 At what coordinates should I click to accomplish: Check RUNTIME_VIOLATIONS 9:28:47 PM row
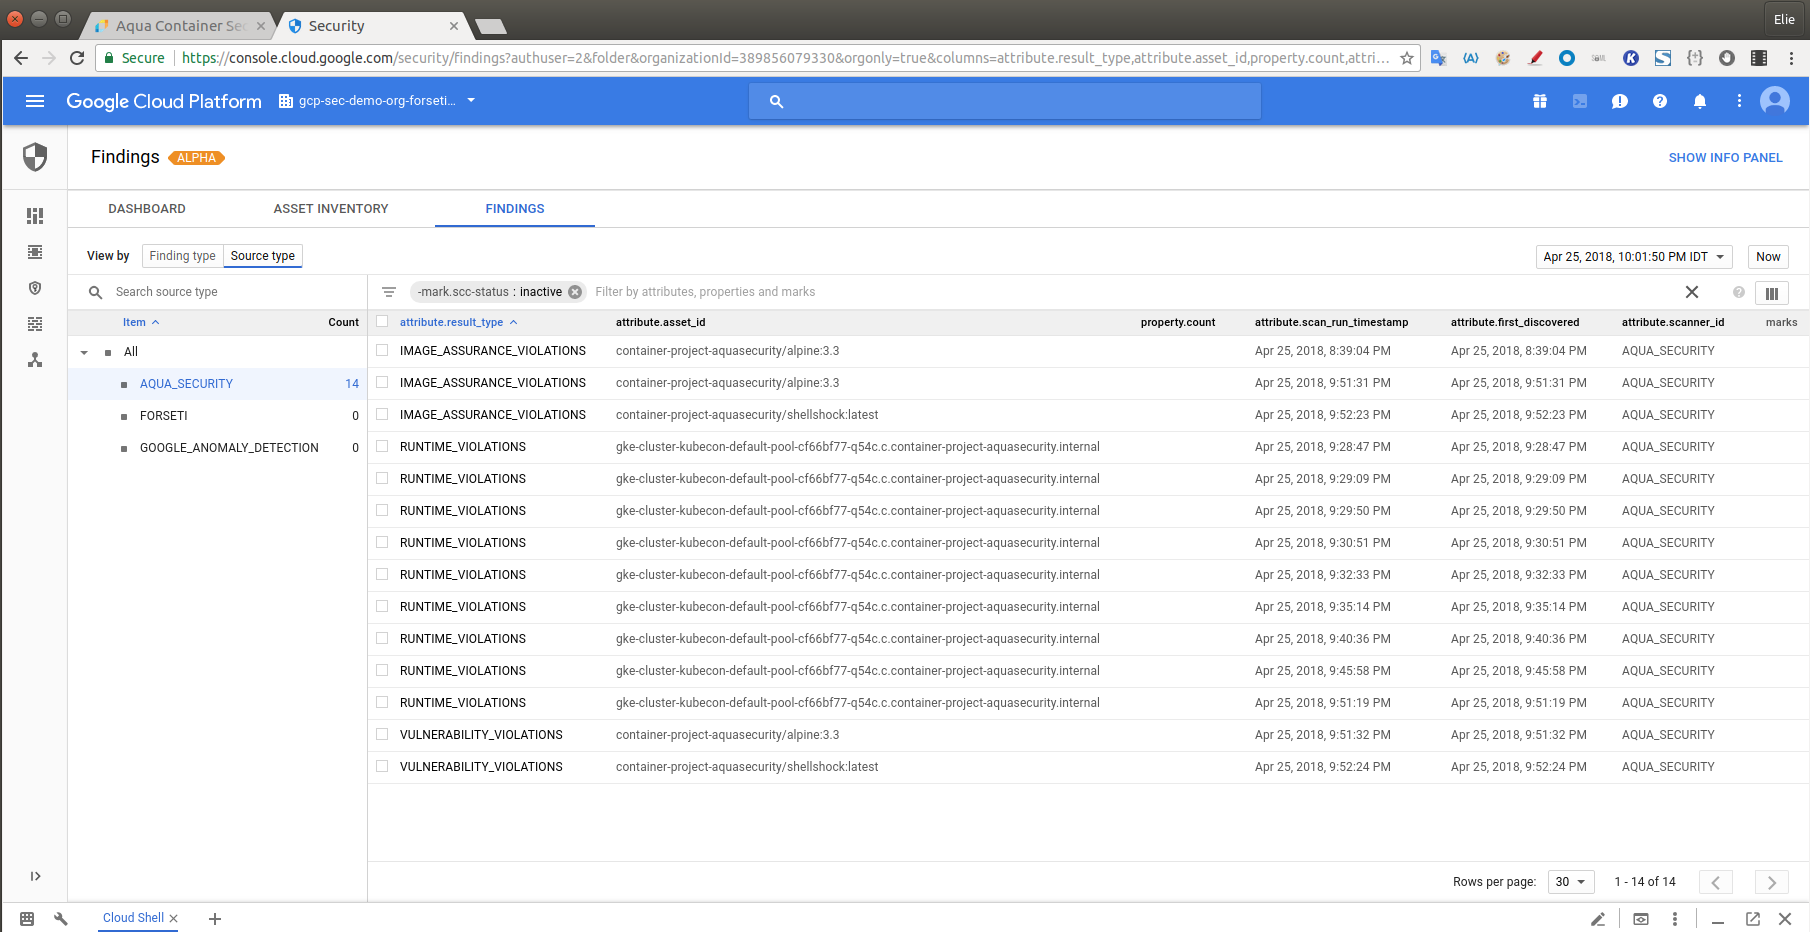click(382, 447)
